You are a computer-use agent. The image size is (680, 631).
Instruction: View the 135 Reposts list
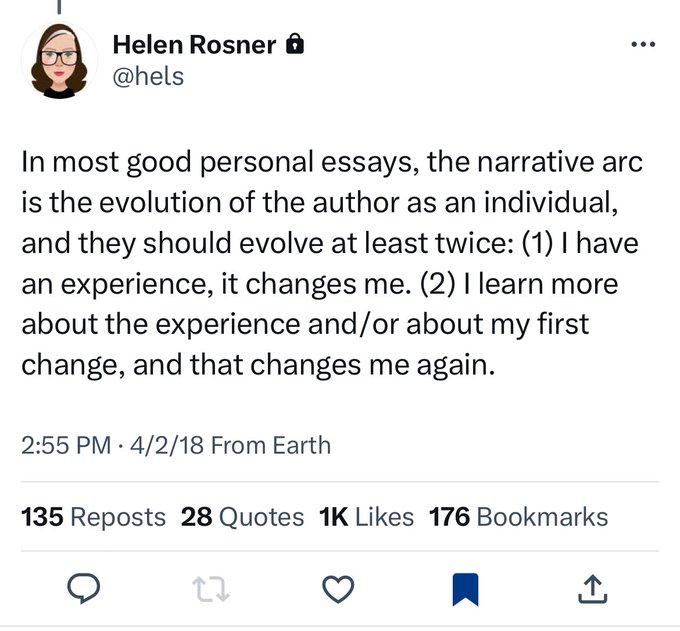click(x=93, y=517)
